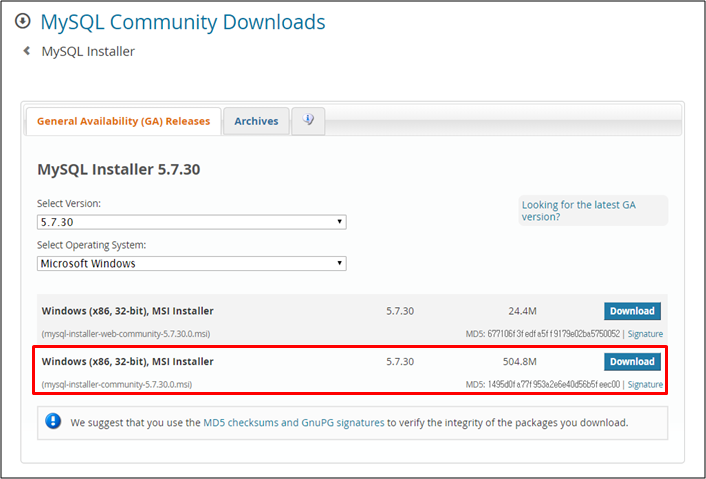Open the Select Operating System dropdown
The image size is (706, 479).
[192, 263]
